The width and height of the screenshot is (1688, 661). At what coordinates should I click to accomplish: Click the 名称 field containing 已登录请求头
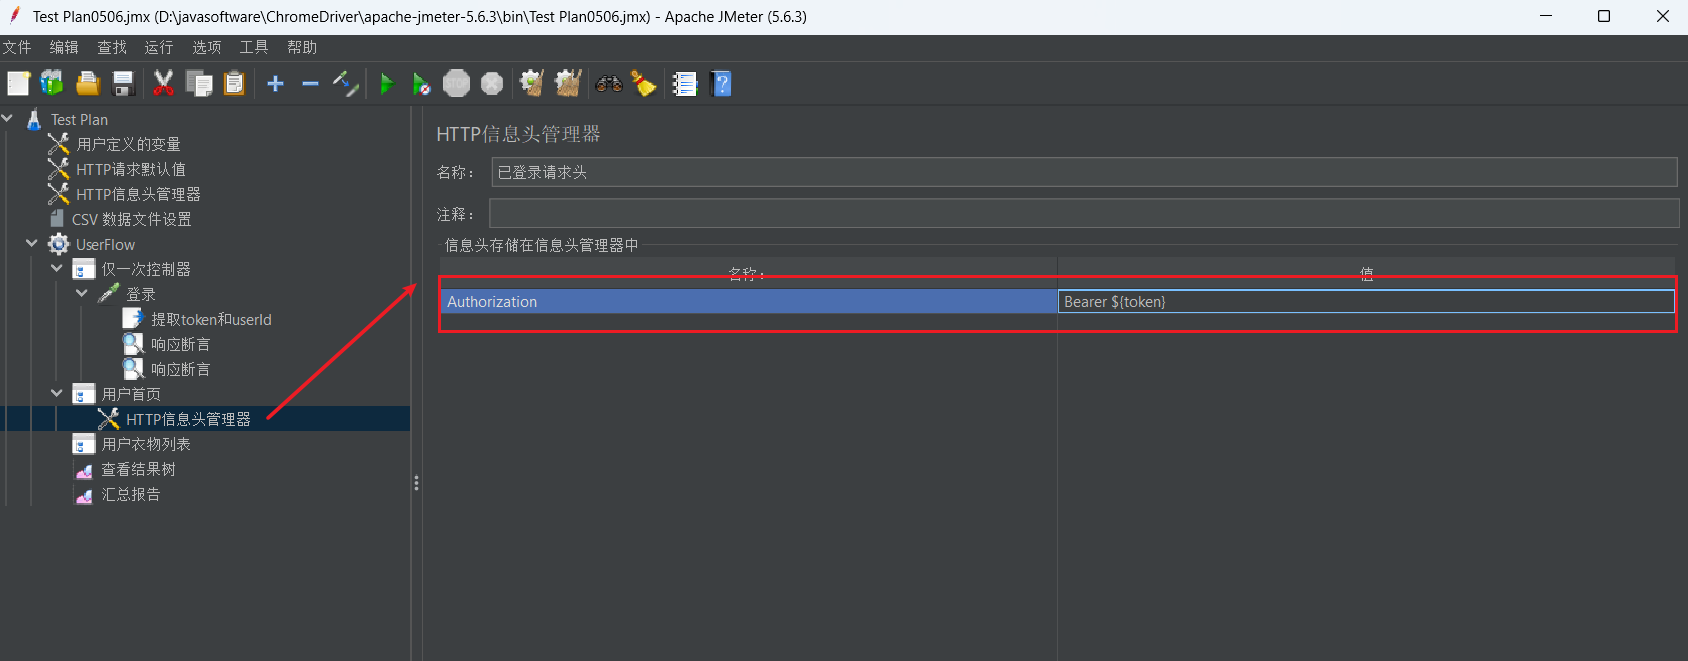tap(1084, 172)
